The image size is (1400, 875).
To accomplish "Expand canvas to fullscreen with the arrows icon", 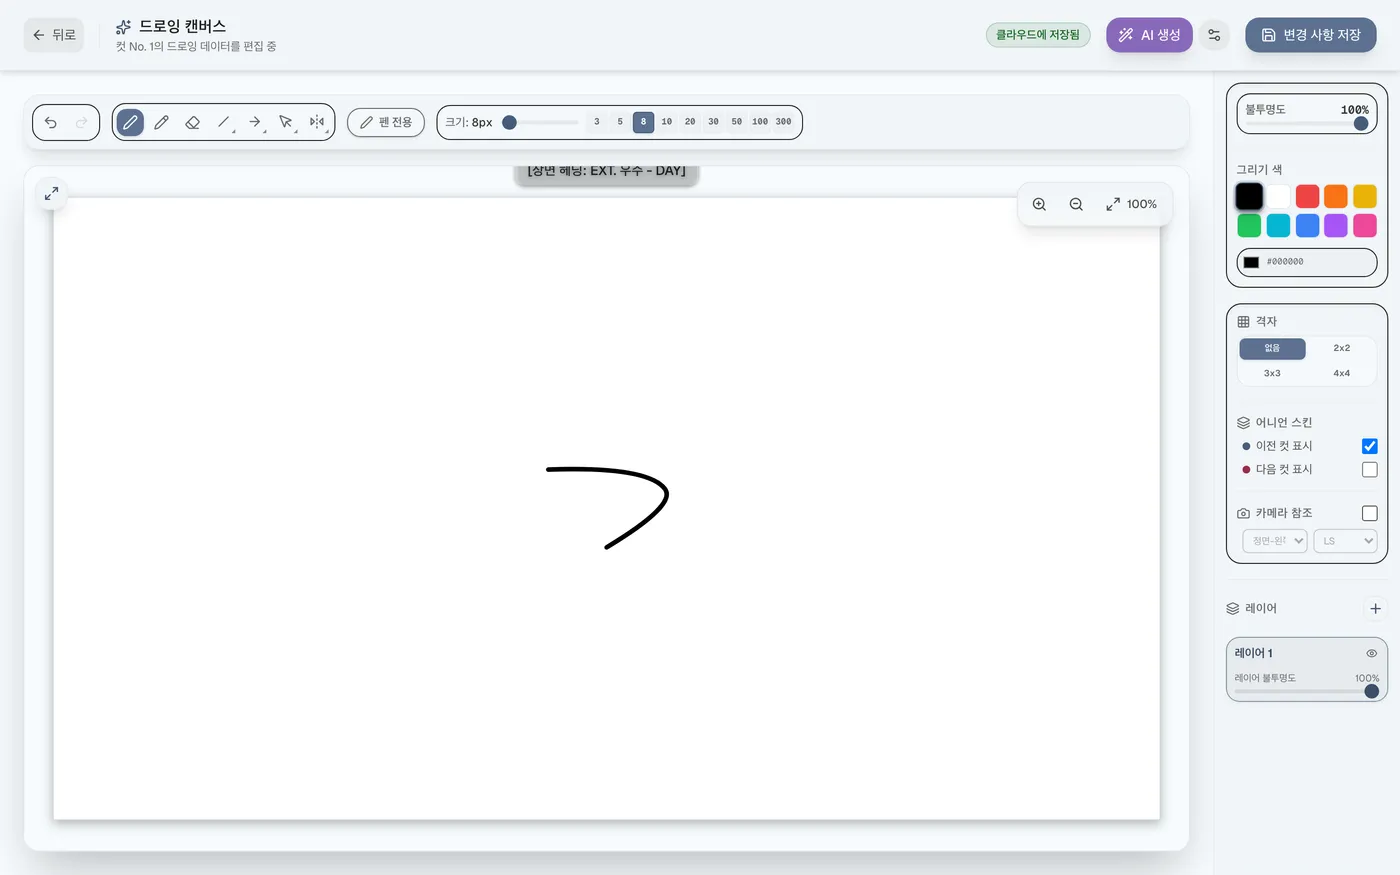I will (x=51, y=193).
